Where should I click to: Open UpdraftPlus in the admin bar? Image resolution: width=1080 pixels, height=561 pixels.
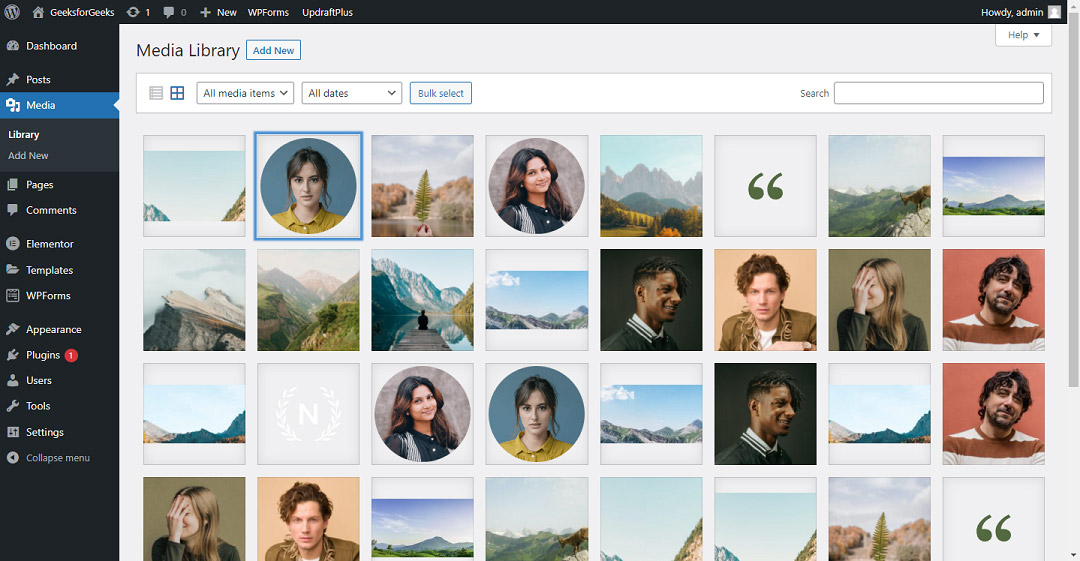[327, 12]
